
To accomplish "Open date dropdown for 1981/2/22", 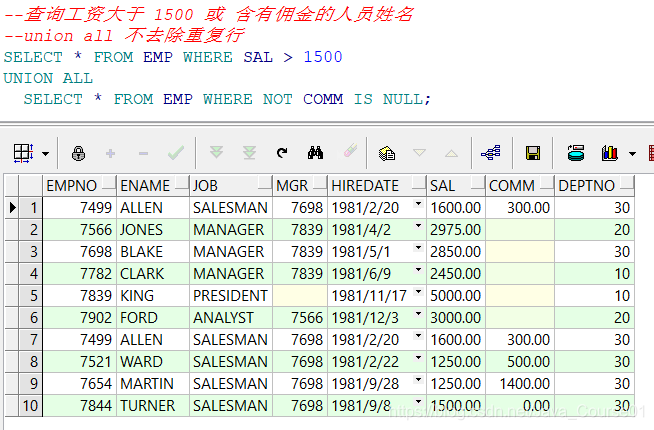I will point(418,358).
